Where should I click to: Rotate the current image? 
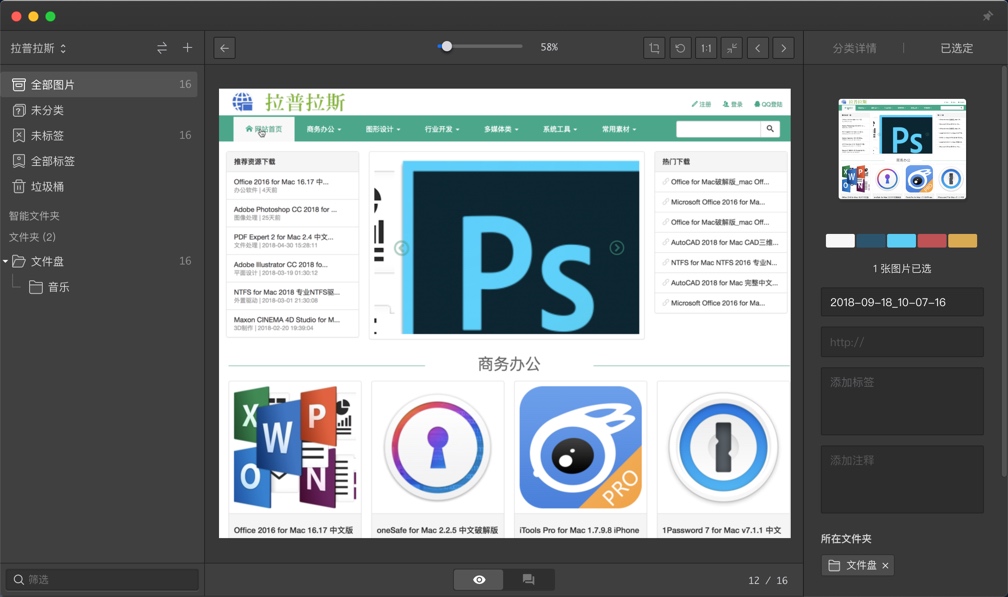tap(681, 47)
